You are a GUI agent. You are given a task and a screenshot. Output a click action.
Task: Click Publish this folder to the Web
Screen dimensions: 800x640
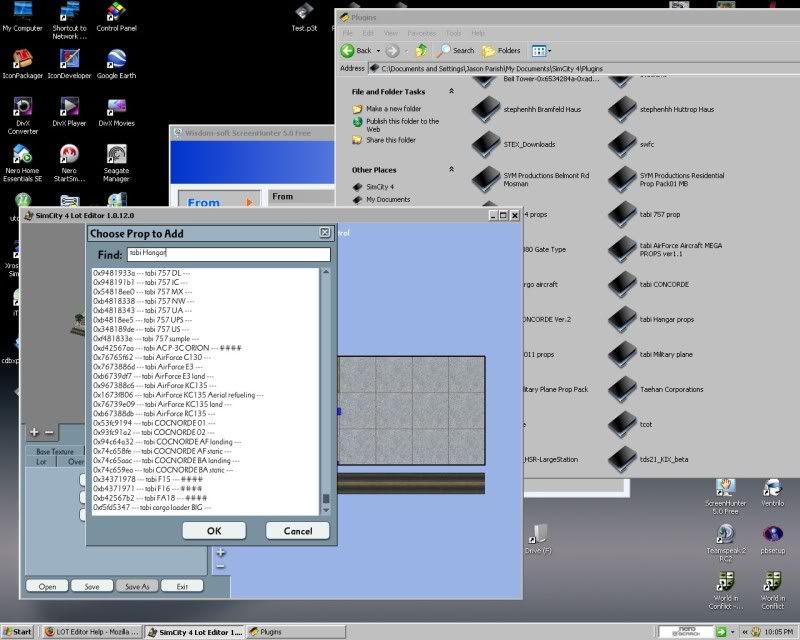(x=402, y=125)
